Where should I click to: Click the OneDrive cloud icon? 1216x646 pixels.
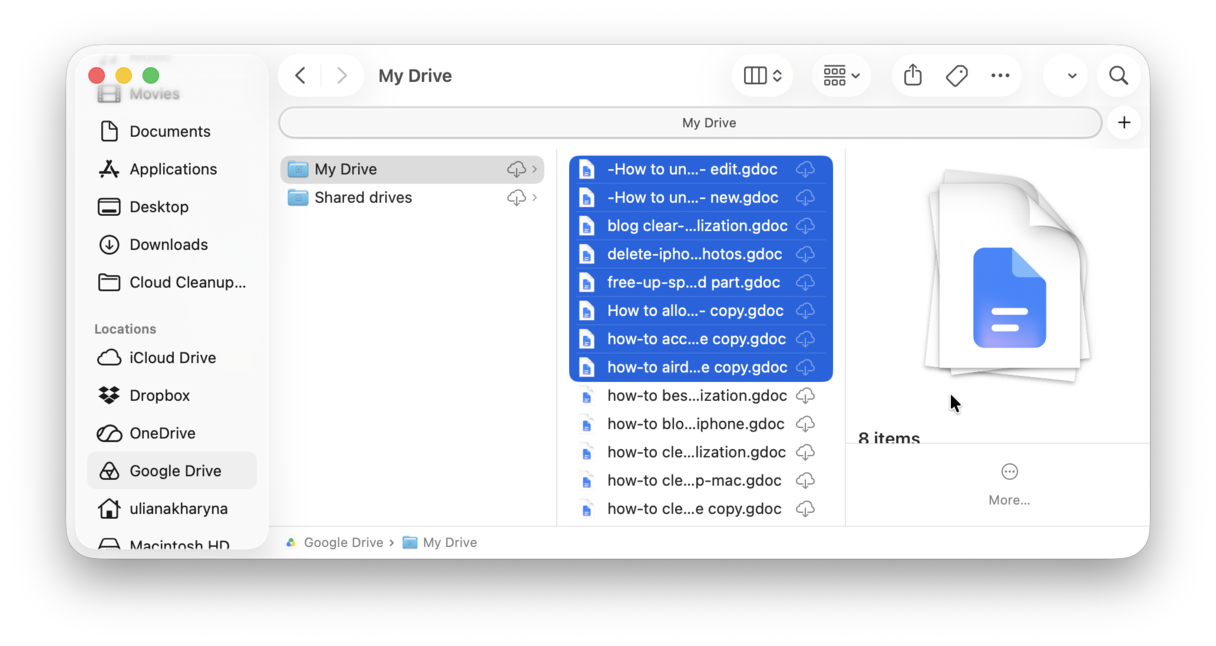(x=109, y=434)
